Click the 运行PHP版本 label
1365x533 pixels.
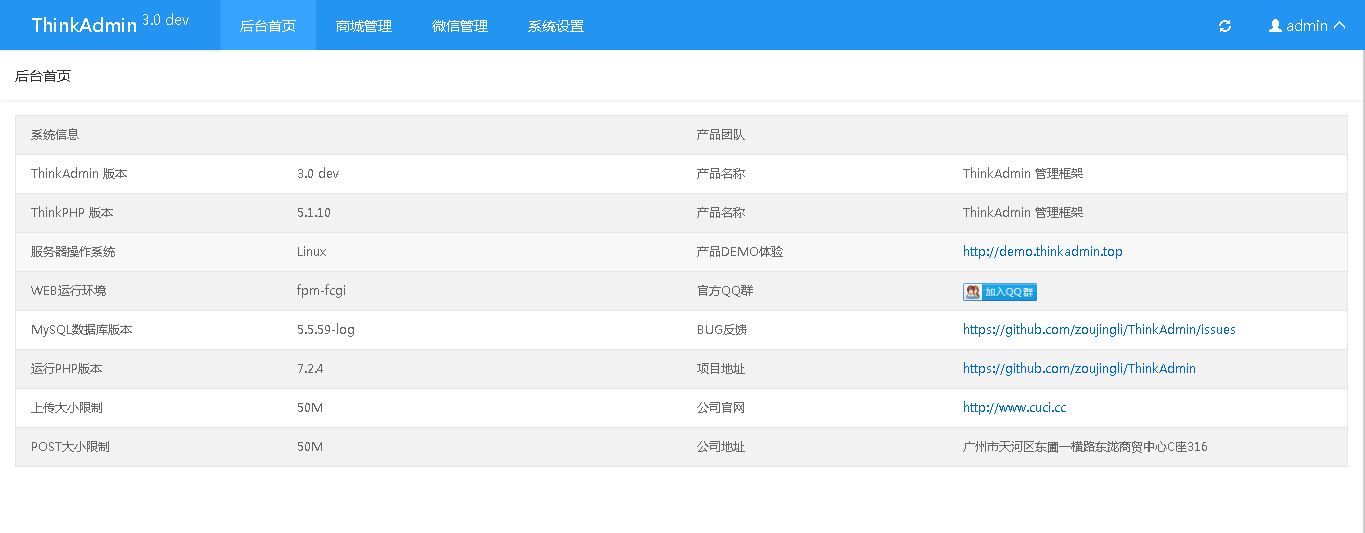tap(66, 369)
